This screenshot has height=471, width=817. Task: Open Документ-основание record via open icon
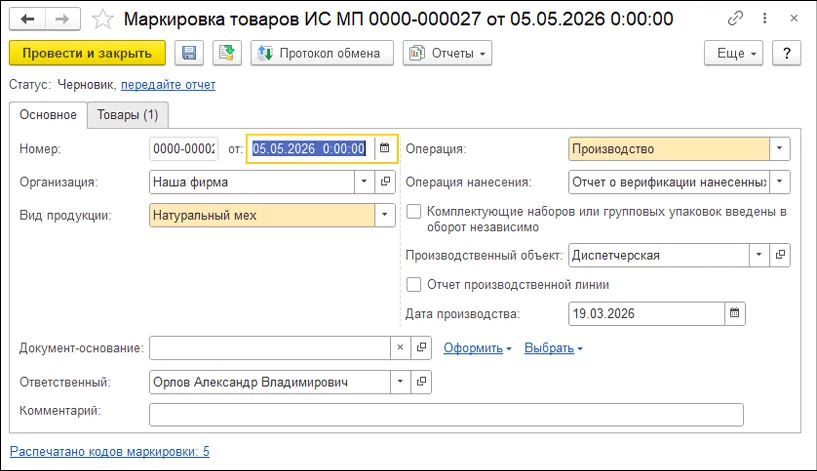pyautogui.click(x=421, y=348)
